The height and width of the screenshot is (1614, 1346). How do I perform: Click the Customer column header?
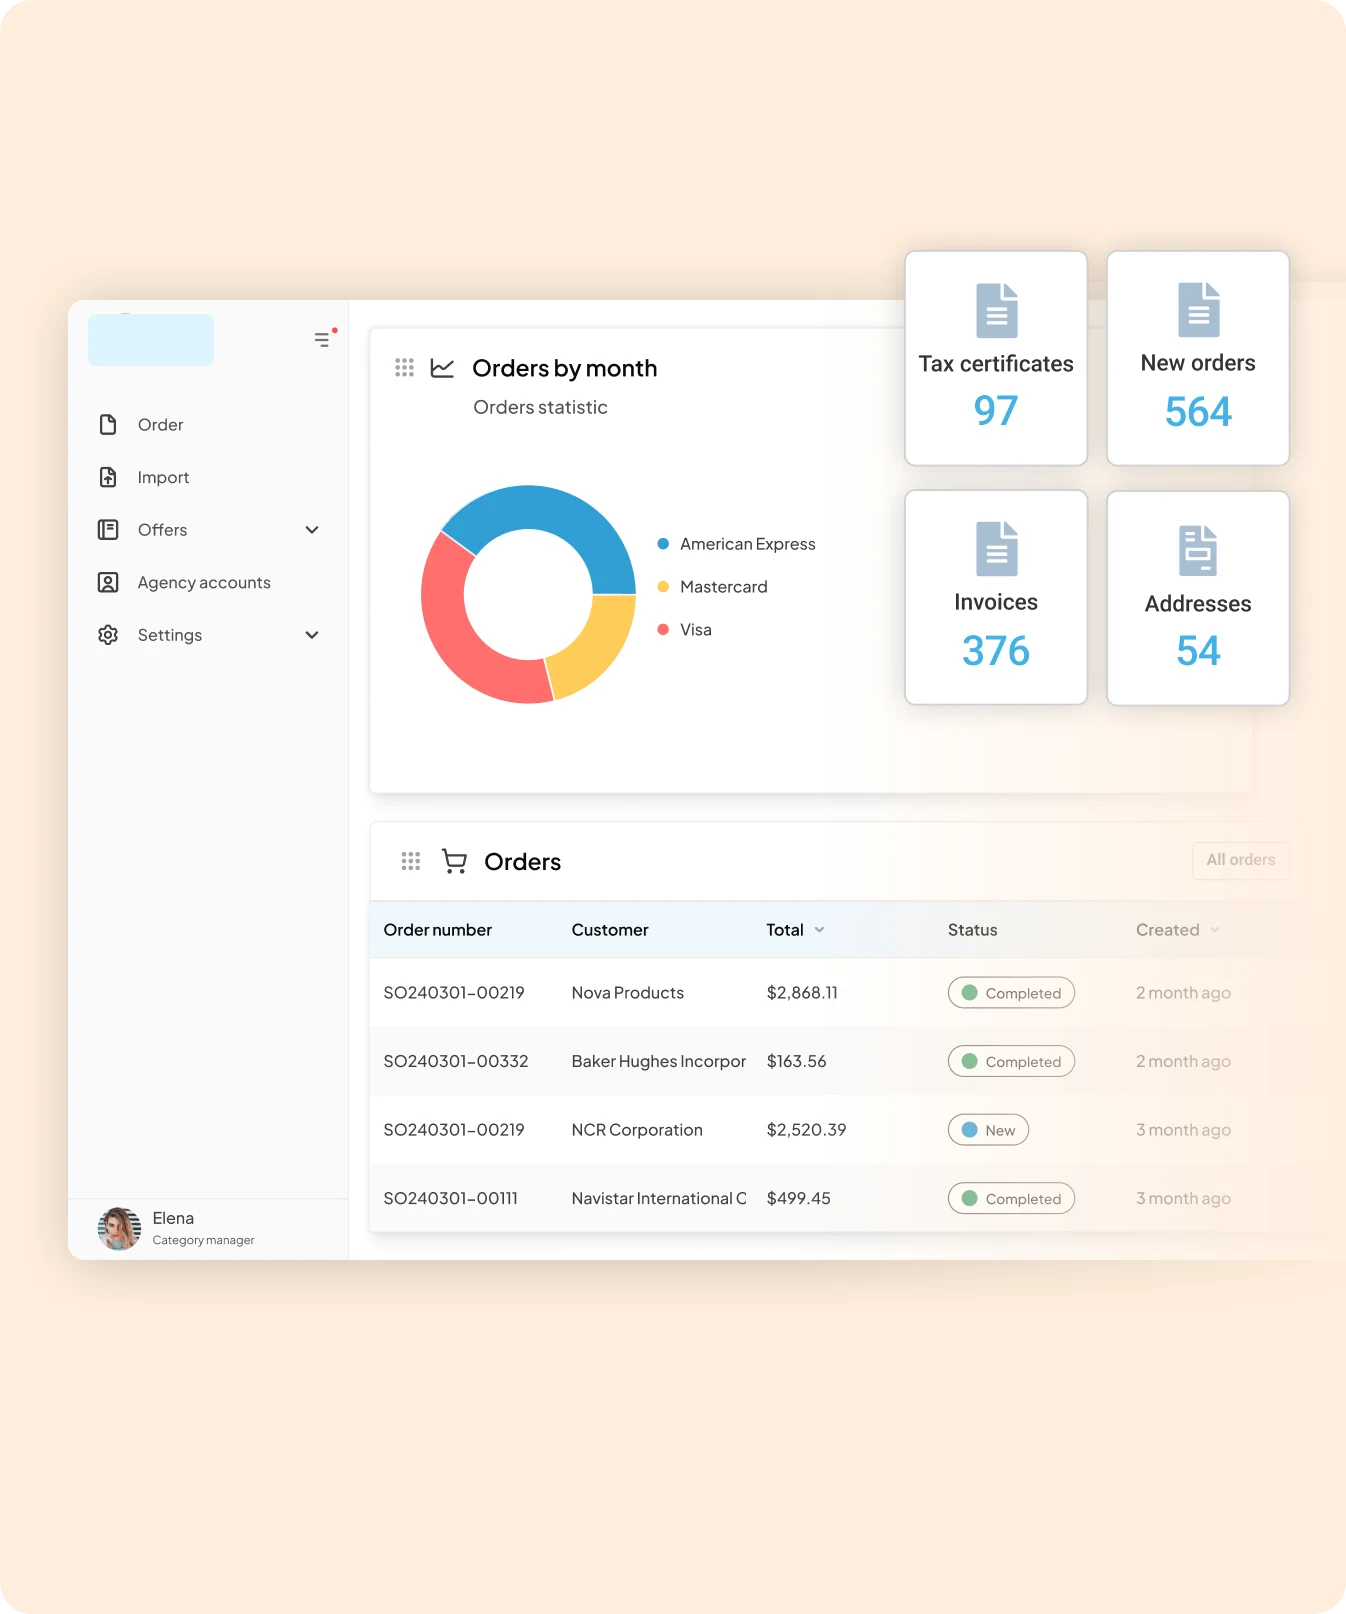click(x=610, y=930)
